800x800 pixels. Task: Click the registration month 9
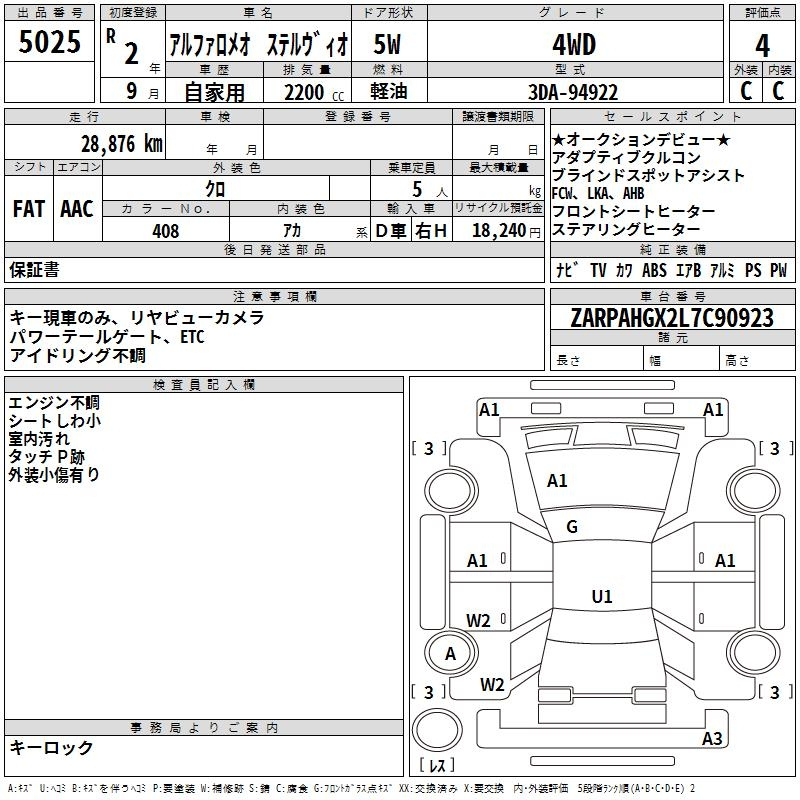pos(132,91)
